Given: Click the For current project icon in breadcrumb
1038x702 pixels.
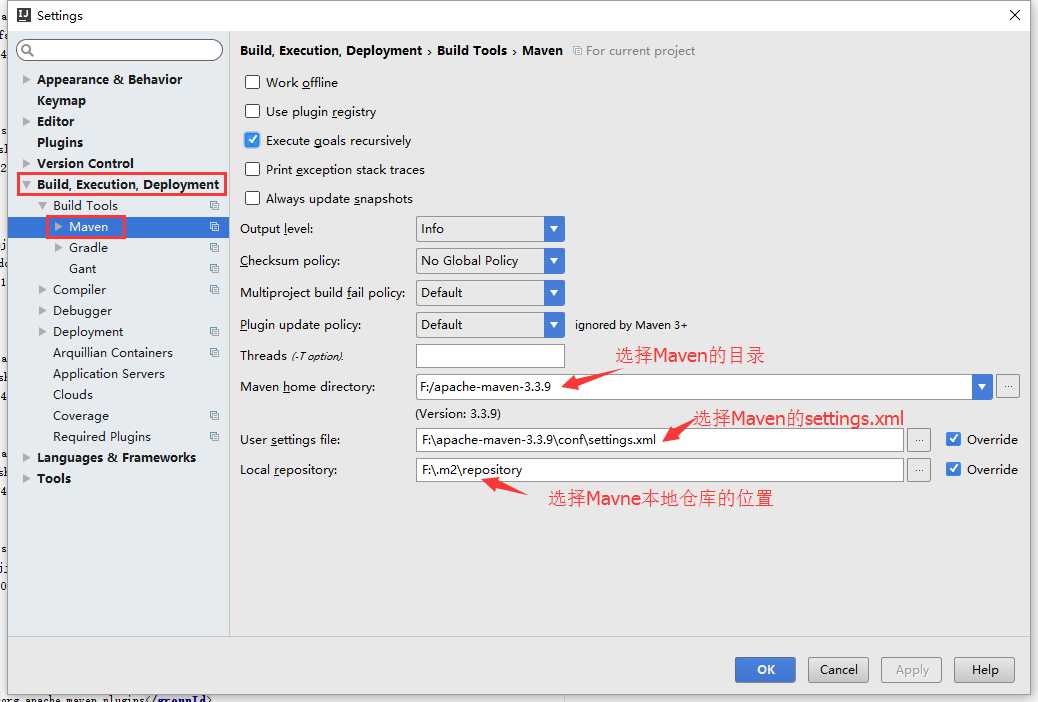Looking at the screenshot, I should (577, 51).
